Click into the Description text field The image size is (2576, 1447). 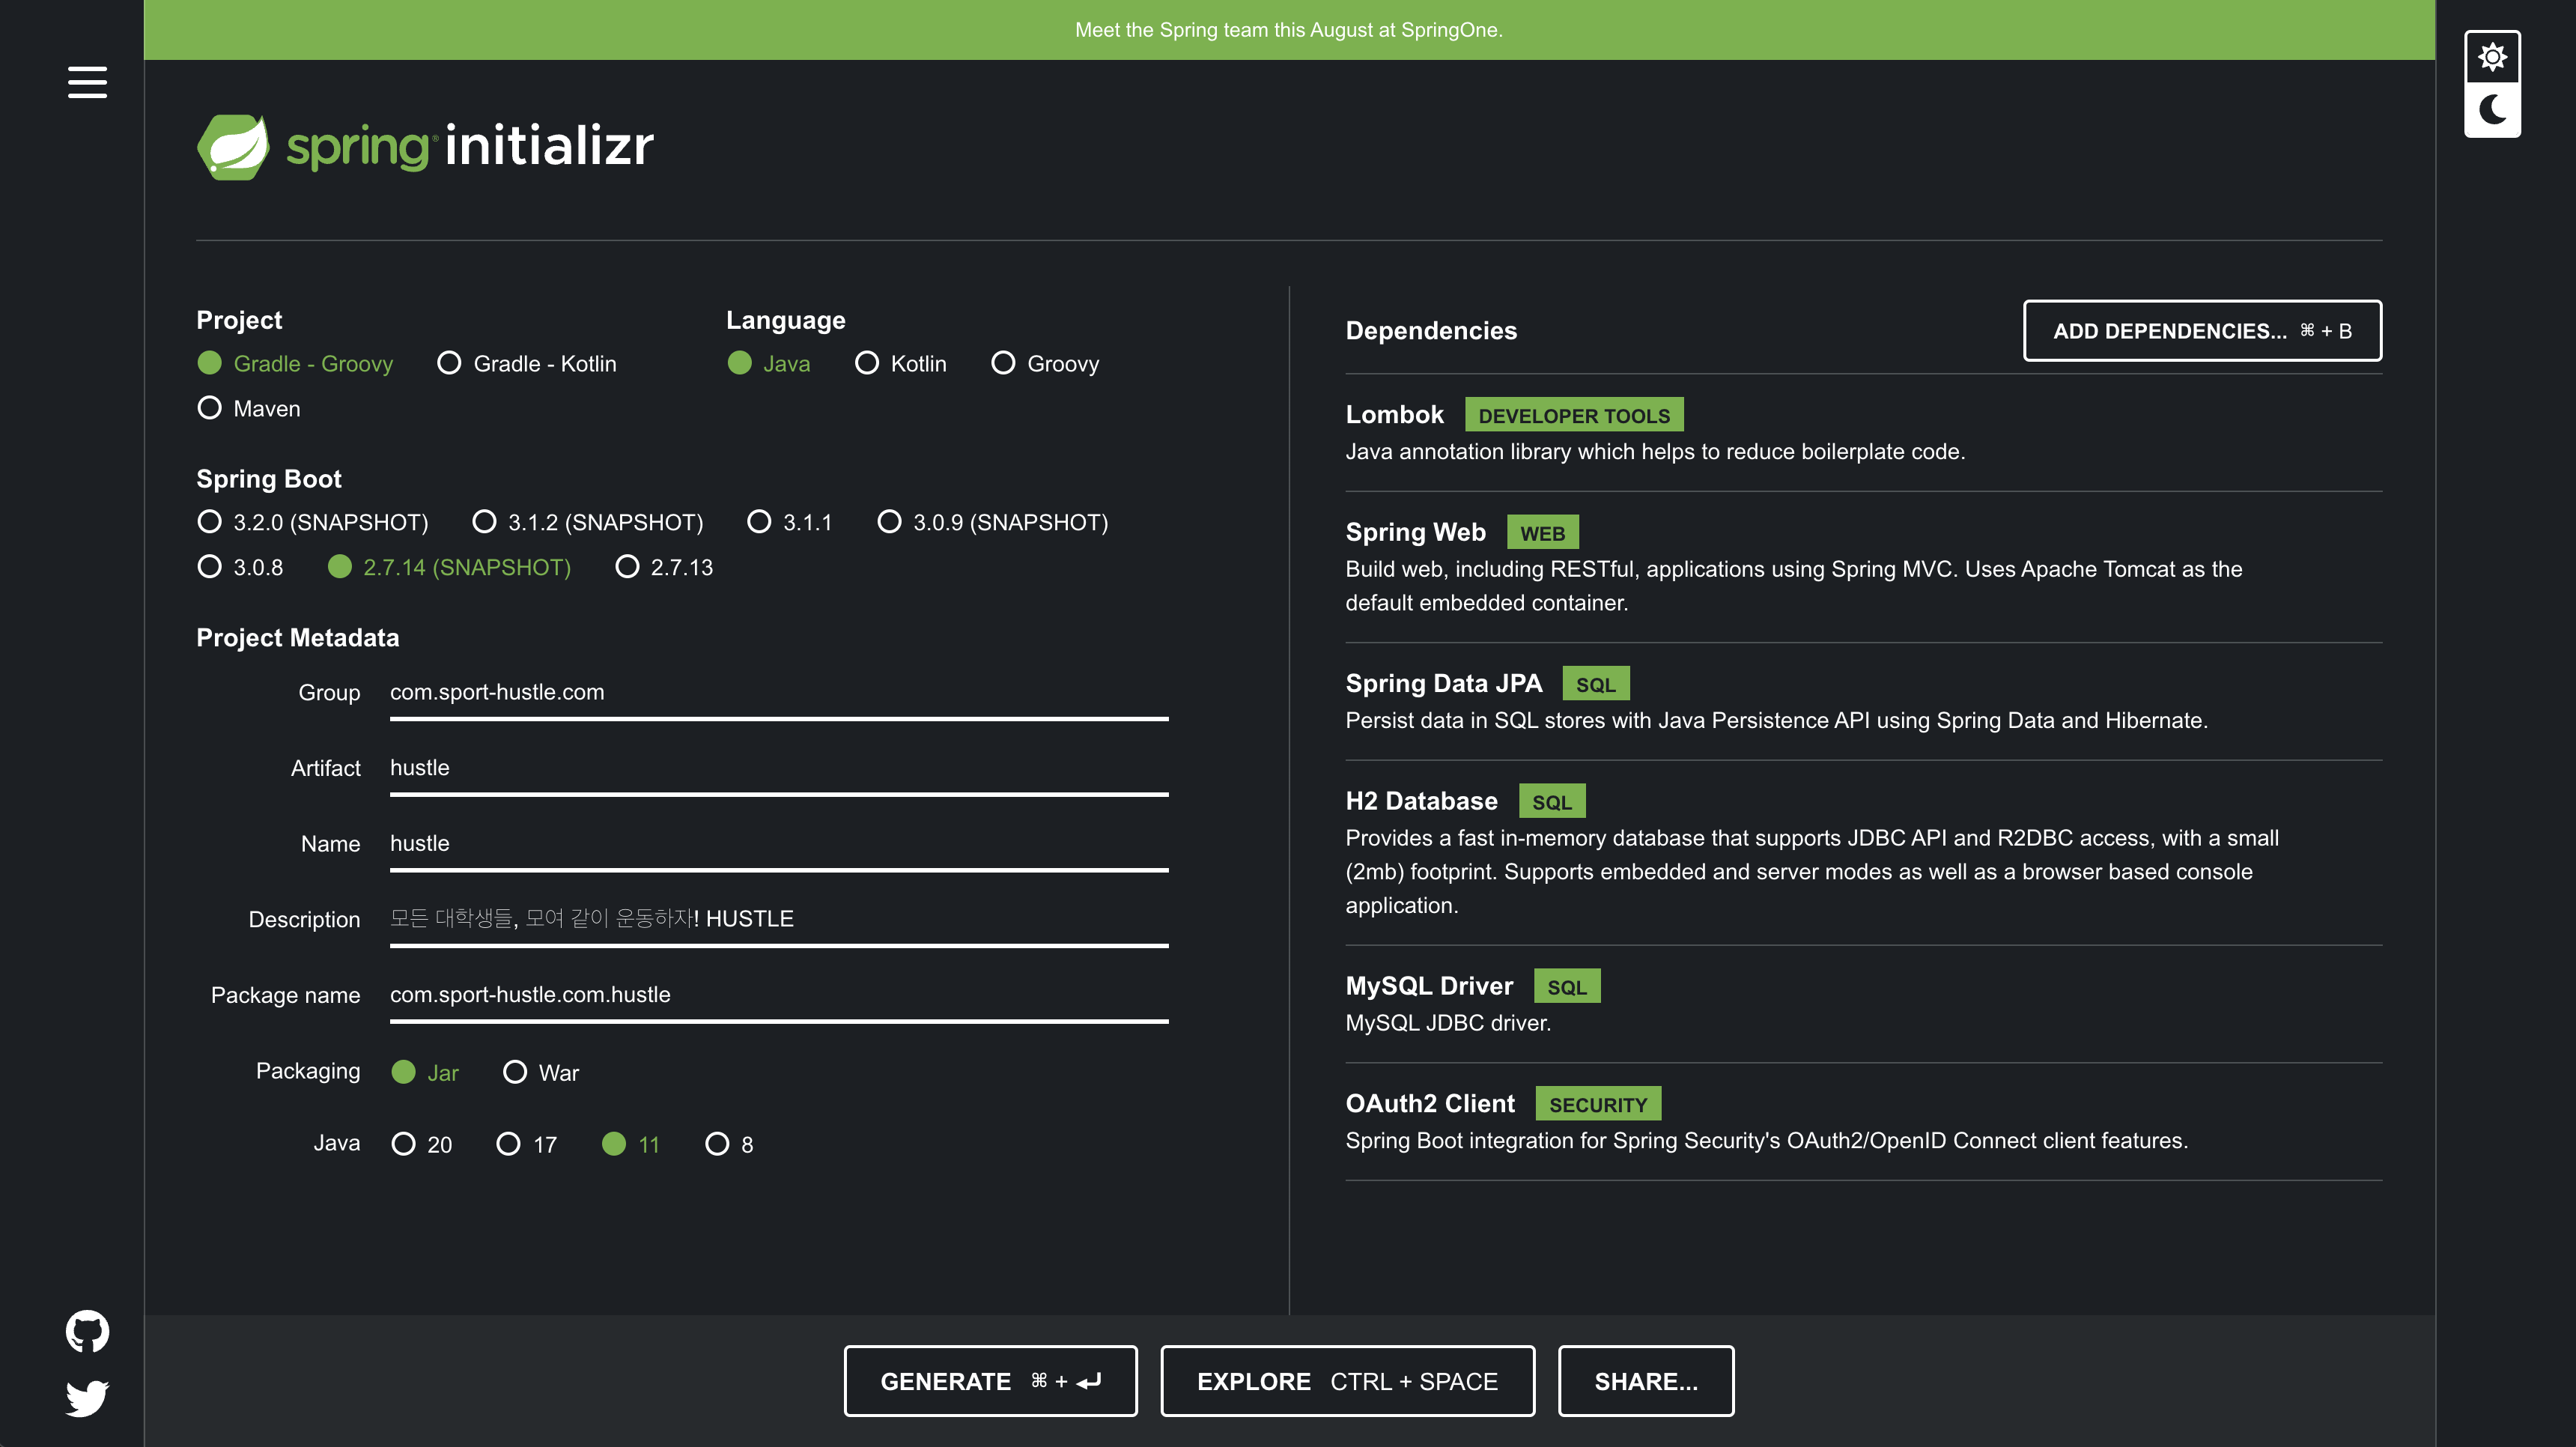[778, 919]
